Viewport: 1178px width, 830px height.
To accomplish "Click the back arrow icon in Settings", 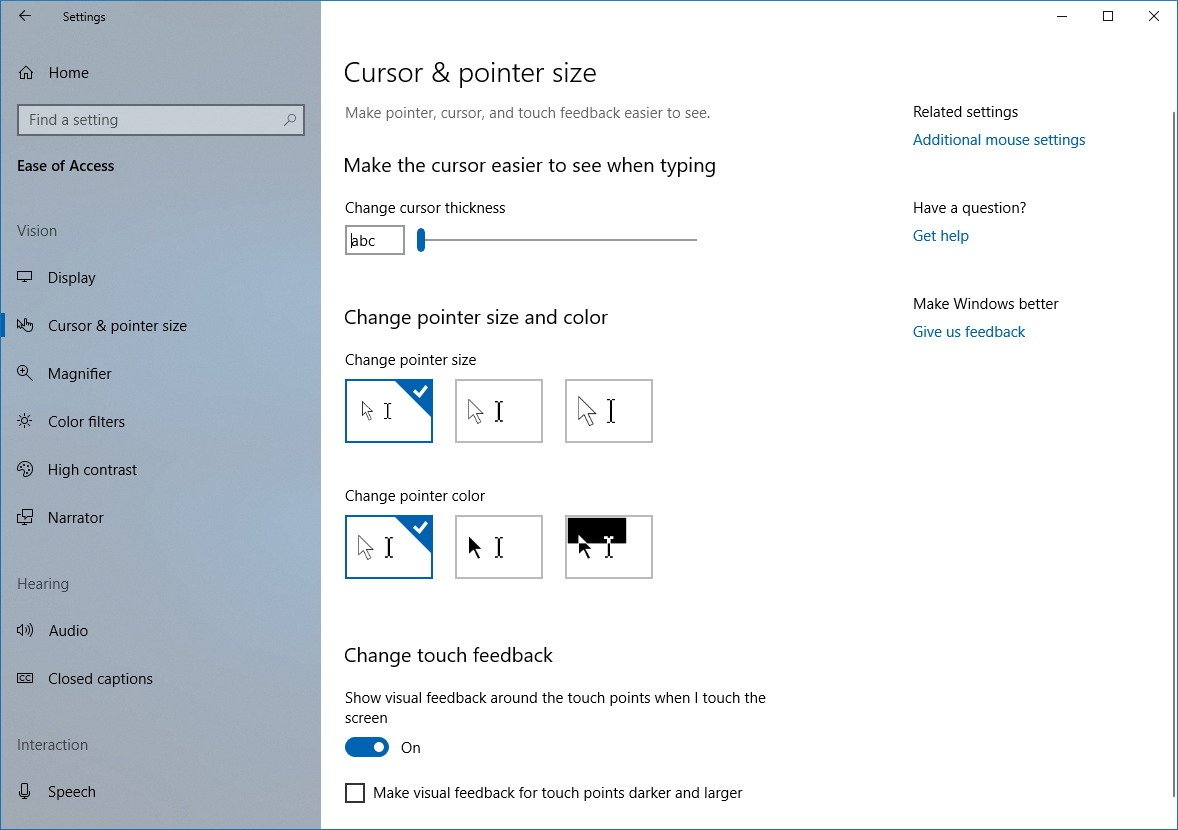I will tap(25, 16).
